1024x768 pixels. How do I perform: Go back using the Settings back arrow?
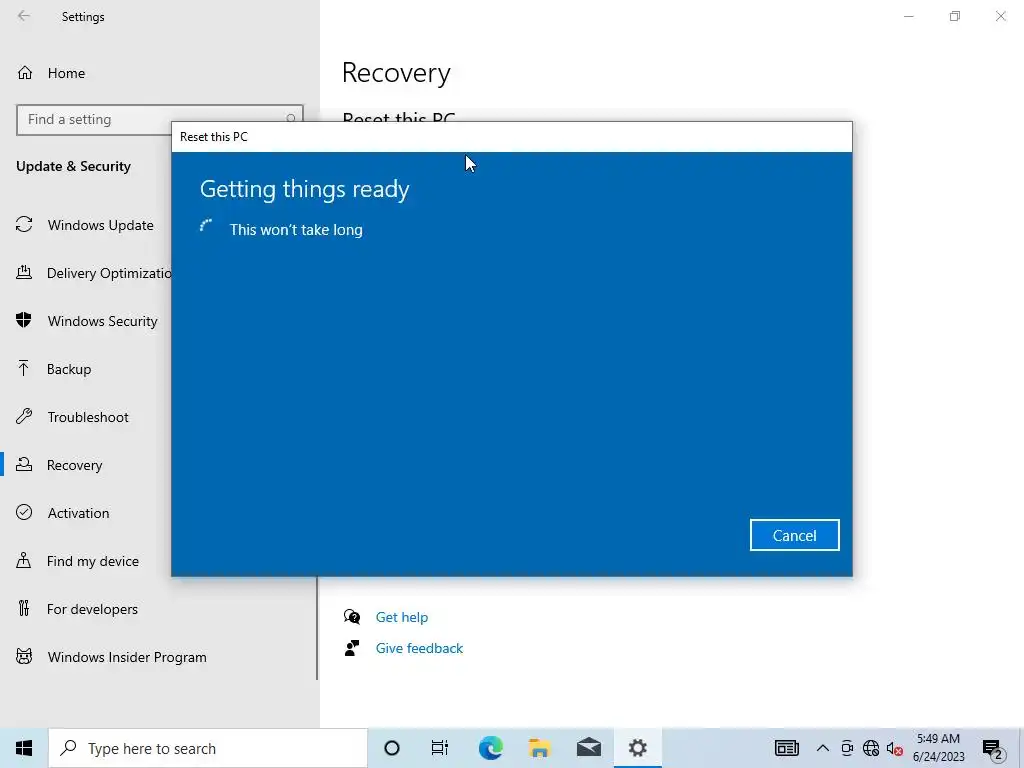24,16
